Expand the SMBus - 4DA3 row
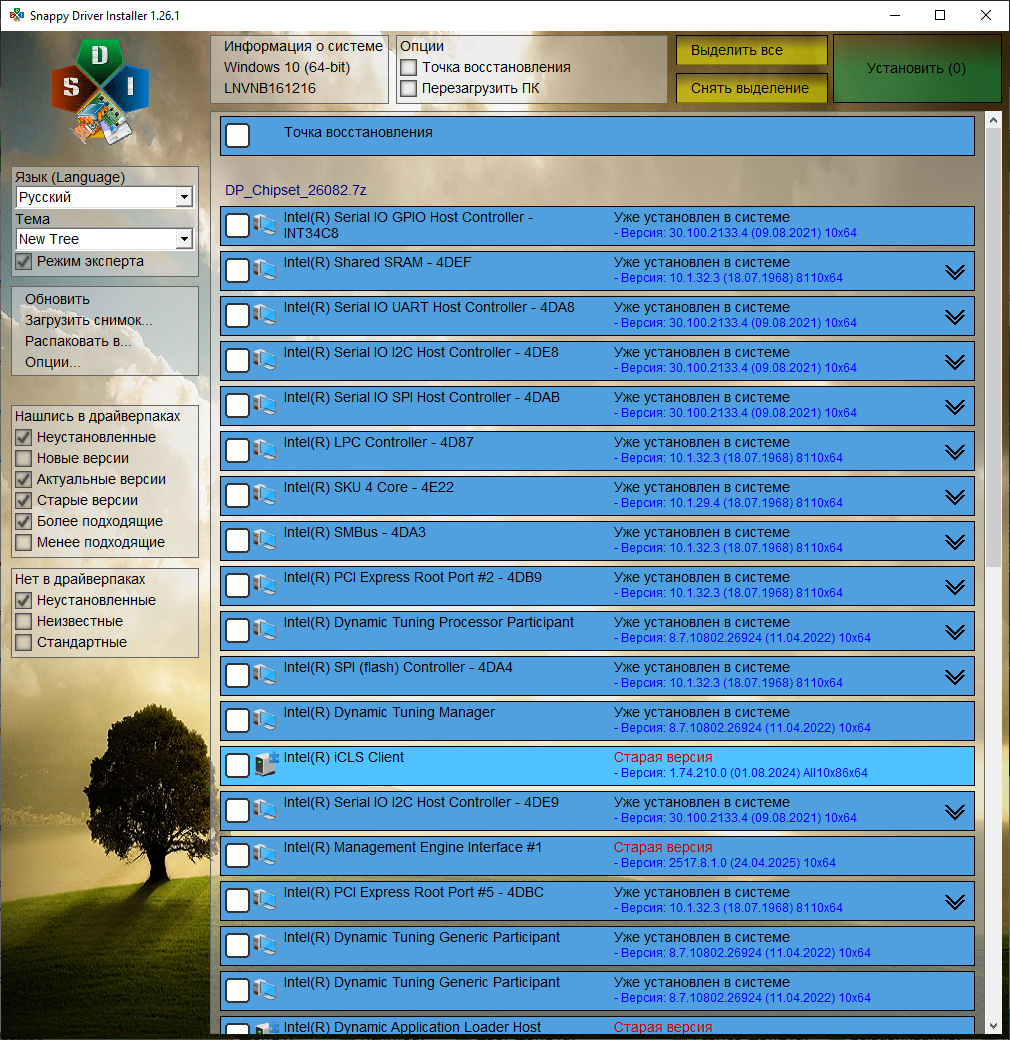Viewport: 1010px width, 1040px height. click(955, 543)
